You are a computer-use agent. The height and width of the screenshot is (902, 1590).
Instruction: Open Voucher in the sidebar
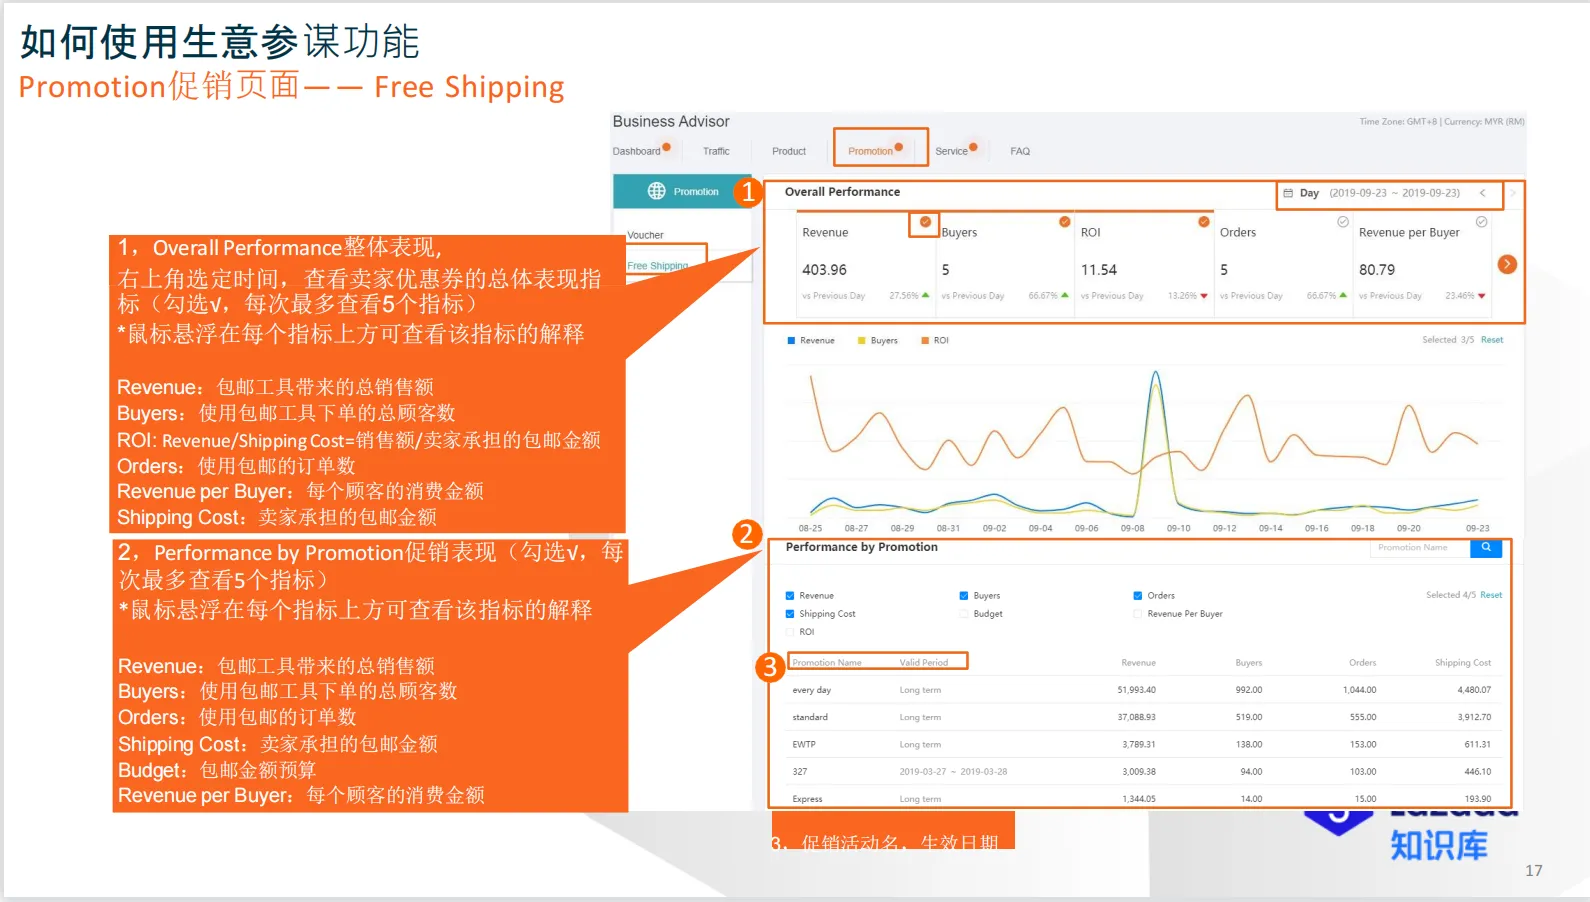pyautogui.click(x=645, y=236)
